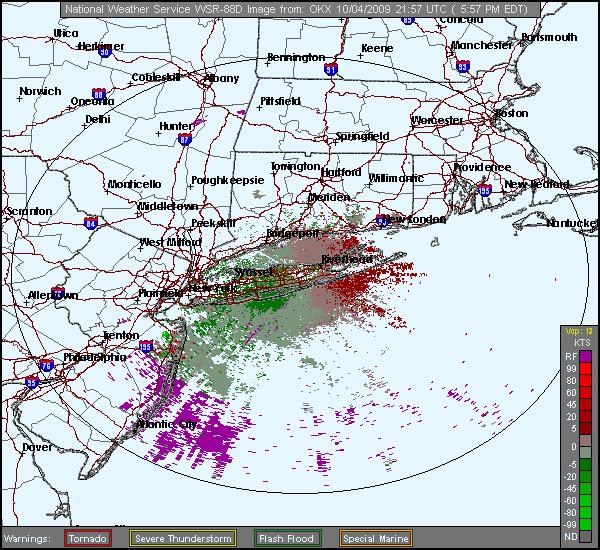600x550 pixels.
Task: Click the Norwich city label
Action: click(40, 91)
